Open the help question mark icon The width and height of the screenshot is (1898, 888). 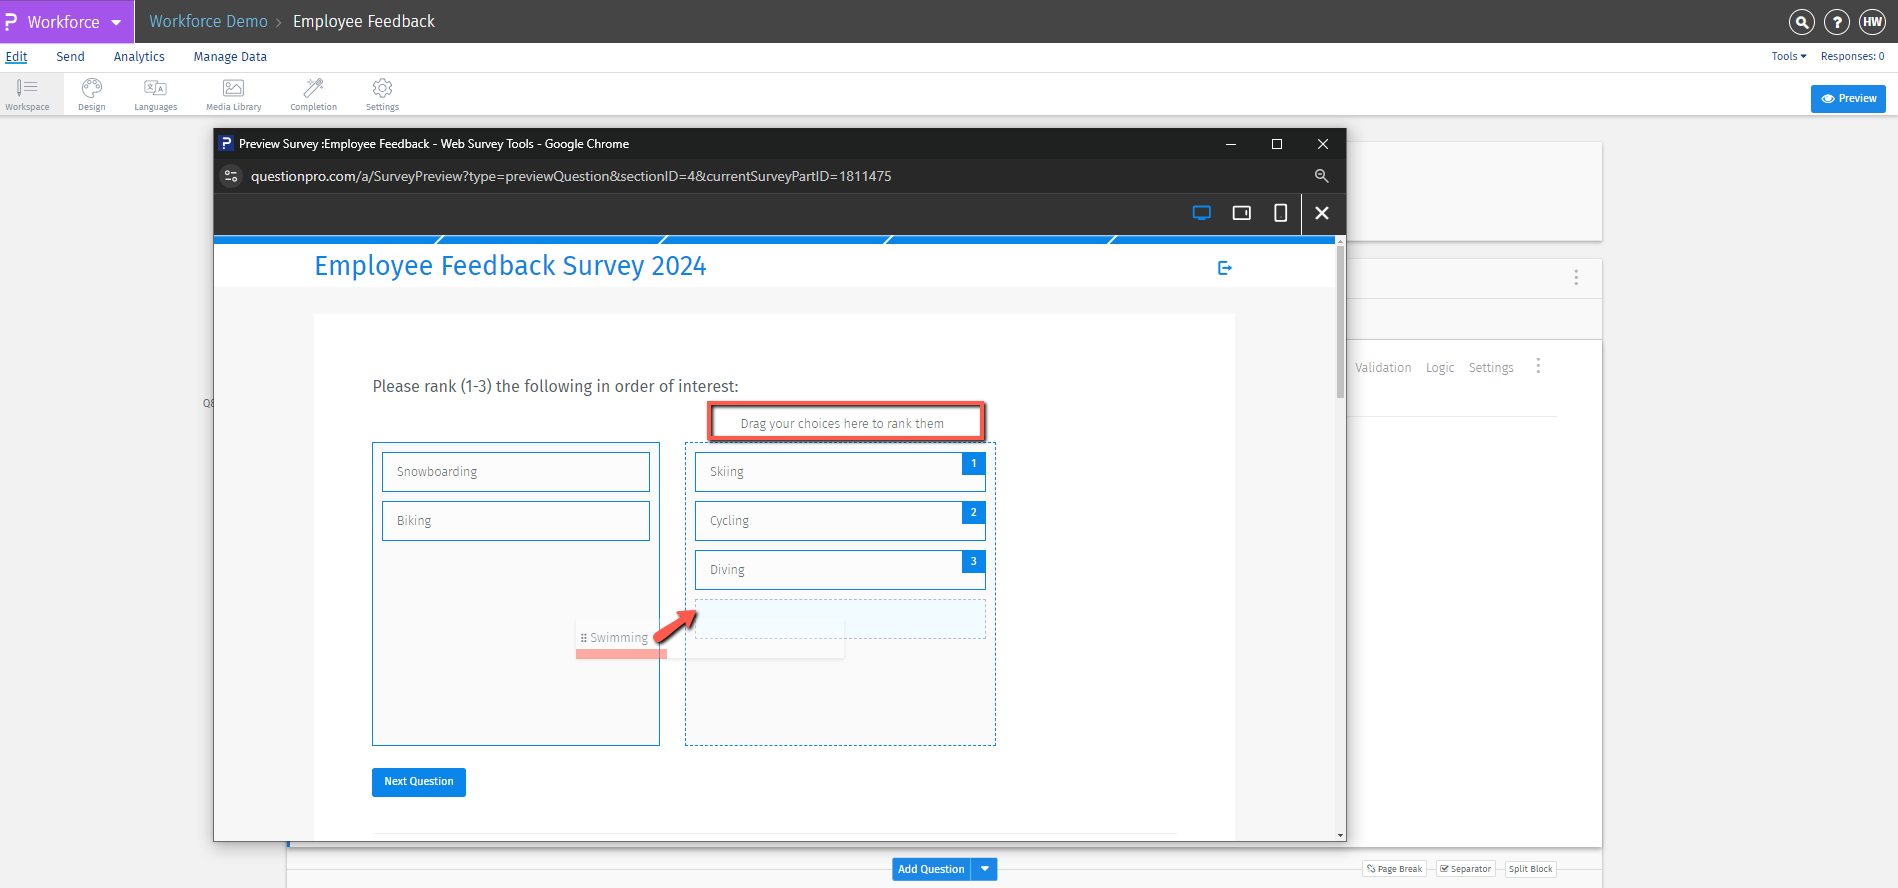point(1836,22)
